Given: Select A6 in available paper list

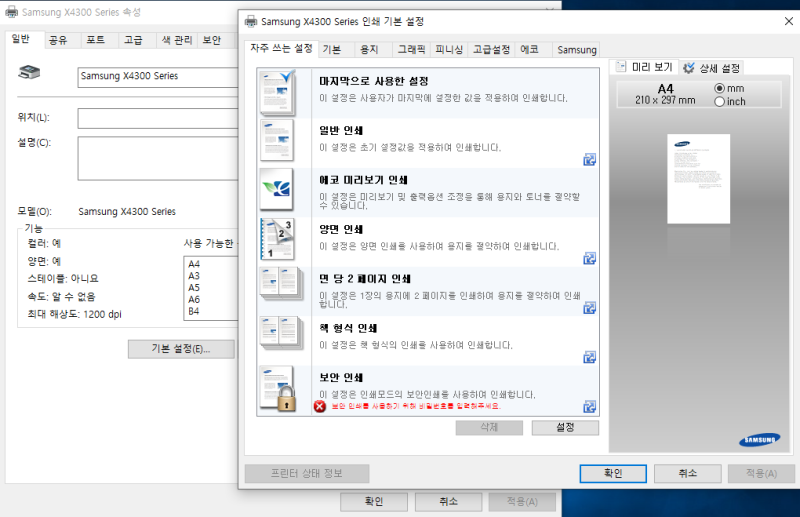Looking at the screenshot, I should [x=194, y=299].
